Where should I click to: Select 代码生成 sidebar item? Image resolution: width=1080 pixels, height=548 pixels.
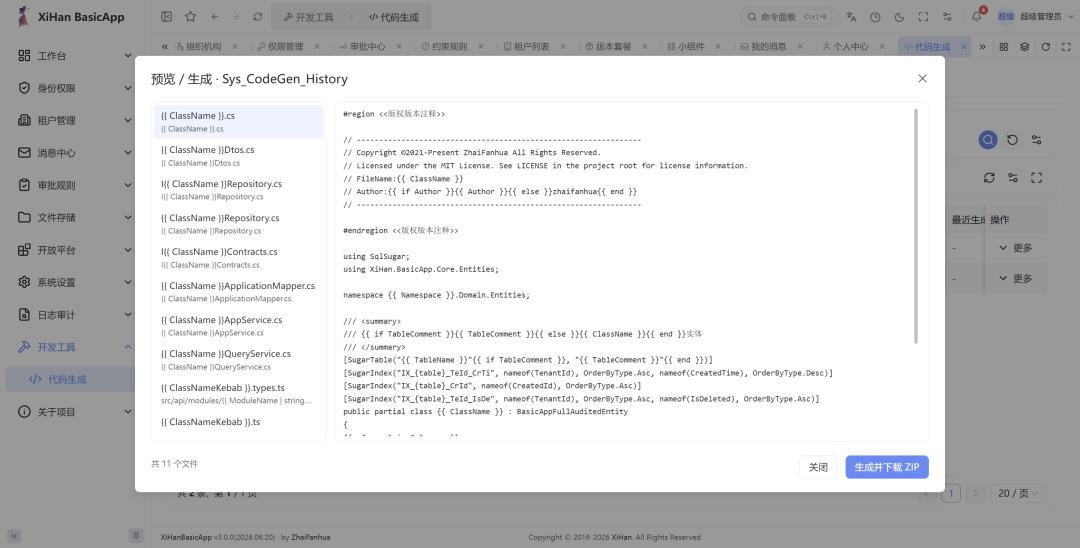(75, 379)
